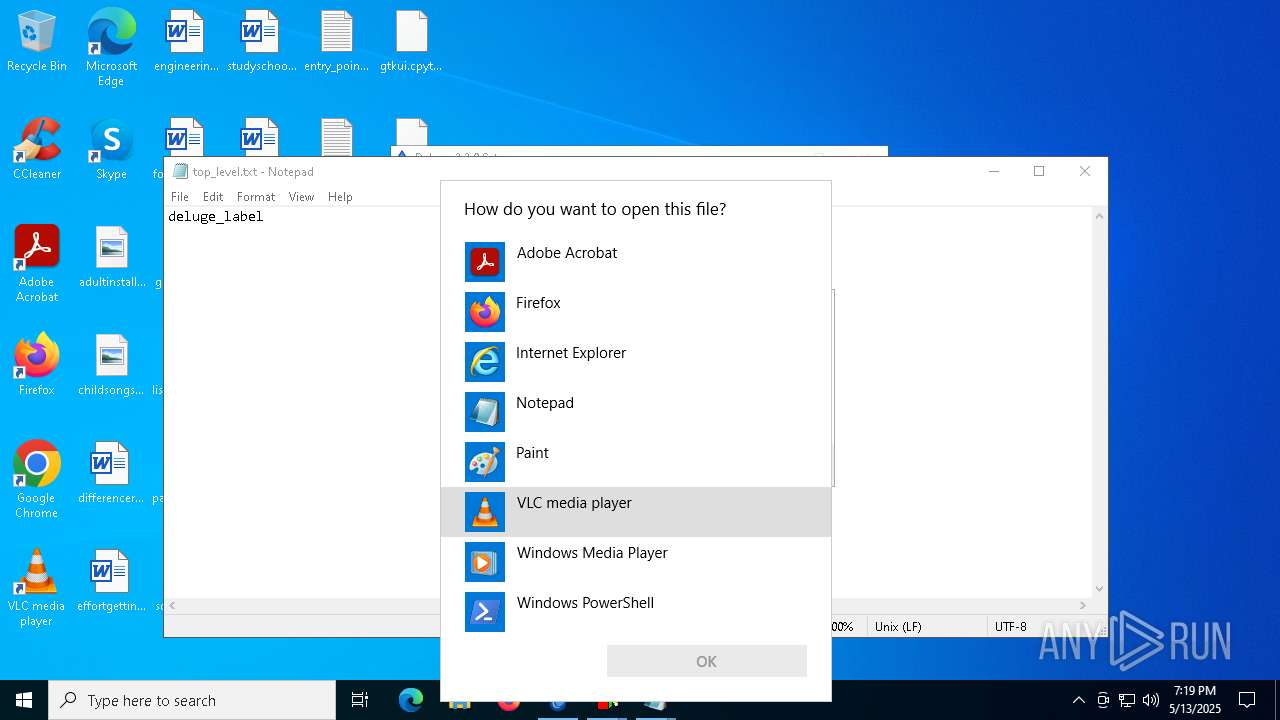This screenshot has height=720, width=1280.
Task: Select the Firefox desktop shortcut
Action: (x=37, y=366)
